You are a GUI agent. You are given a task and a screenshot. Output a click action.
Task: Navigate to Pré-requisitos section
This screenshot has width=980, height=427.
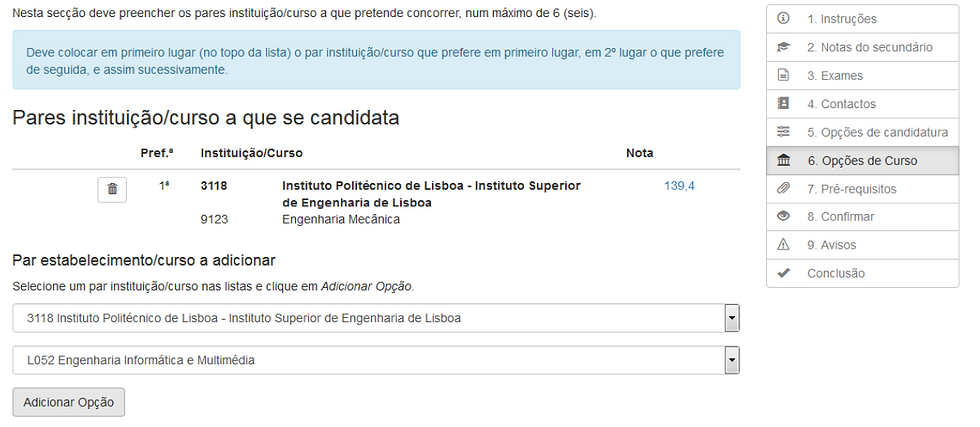tap(851, 189)
